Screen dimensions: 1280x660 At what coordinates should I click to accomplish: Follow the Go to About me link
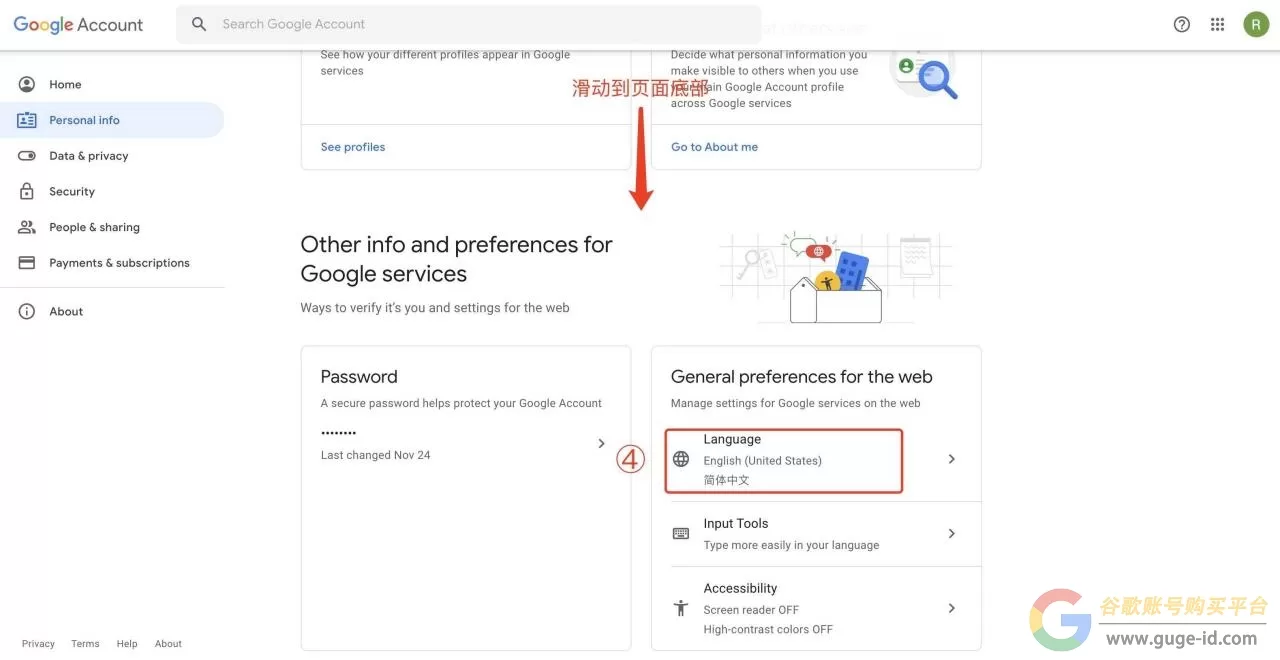pyautogui.click(x=714, y=147)
